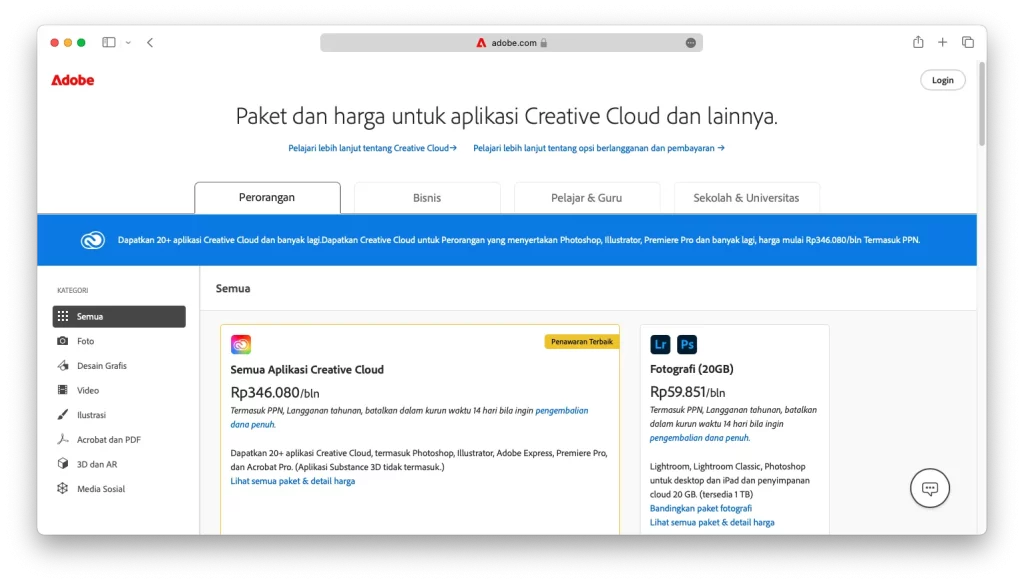Toggle the Safari sidebar icon
The height and width of the screenshot is (584, 1024).
tap(109, 42)
